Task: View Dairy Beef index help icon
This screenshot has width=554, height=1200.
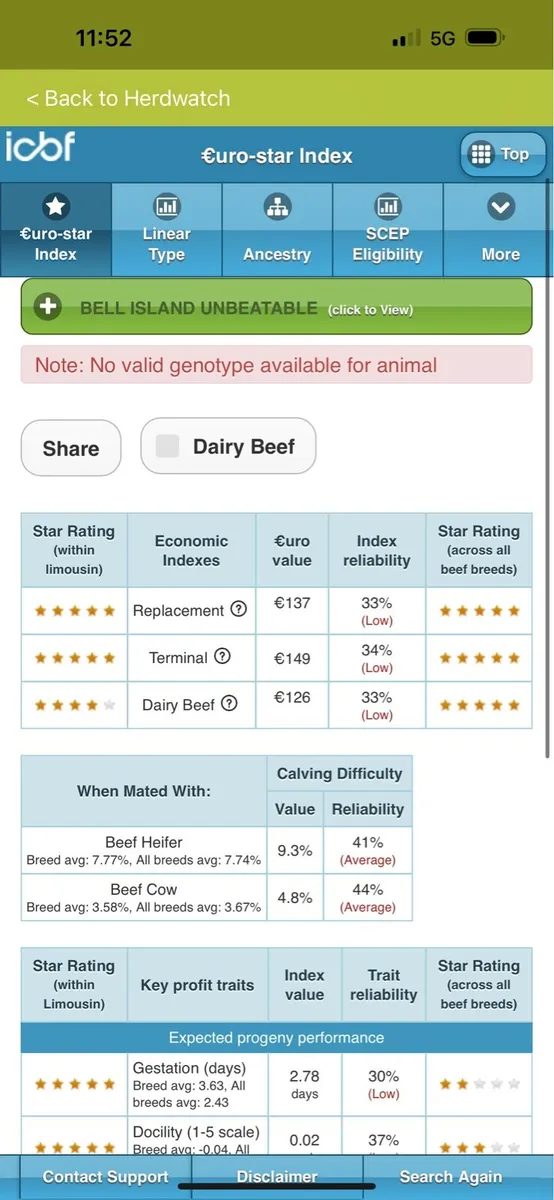Action: tap(229, 704)
